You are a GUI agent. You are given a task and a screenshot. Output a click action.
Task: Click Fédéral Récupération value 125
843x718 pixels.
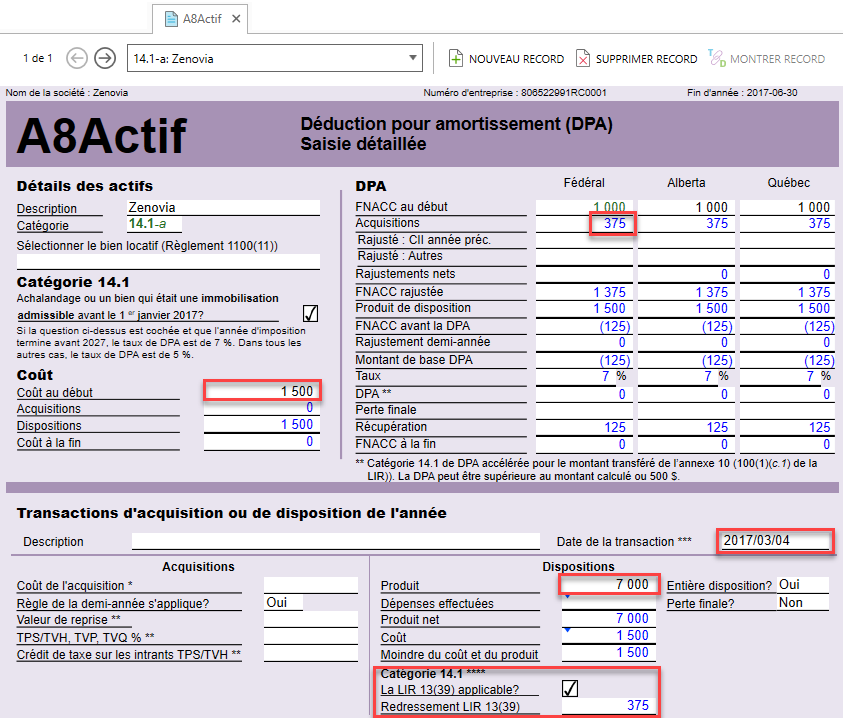(584, 428)
